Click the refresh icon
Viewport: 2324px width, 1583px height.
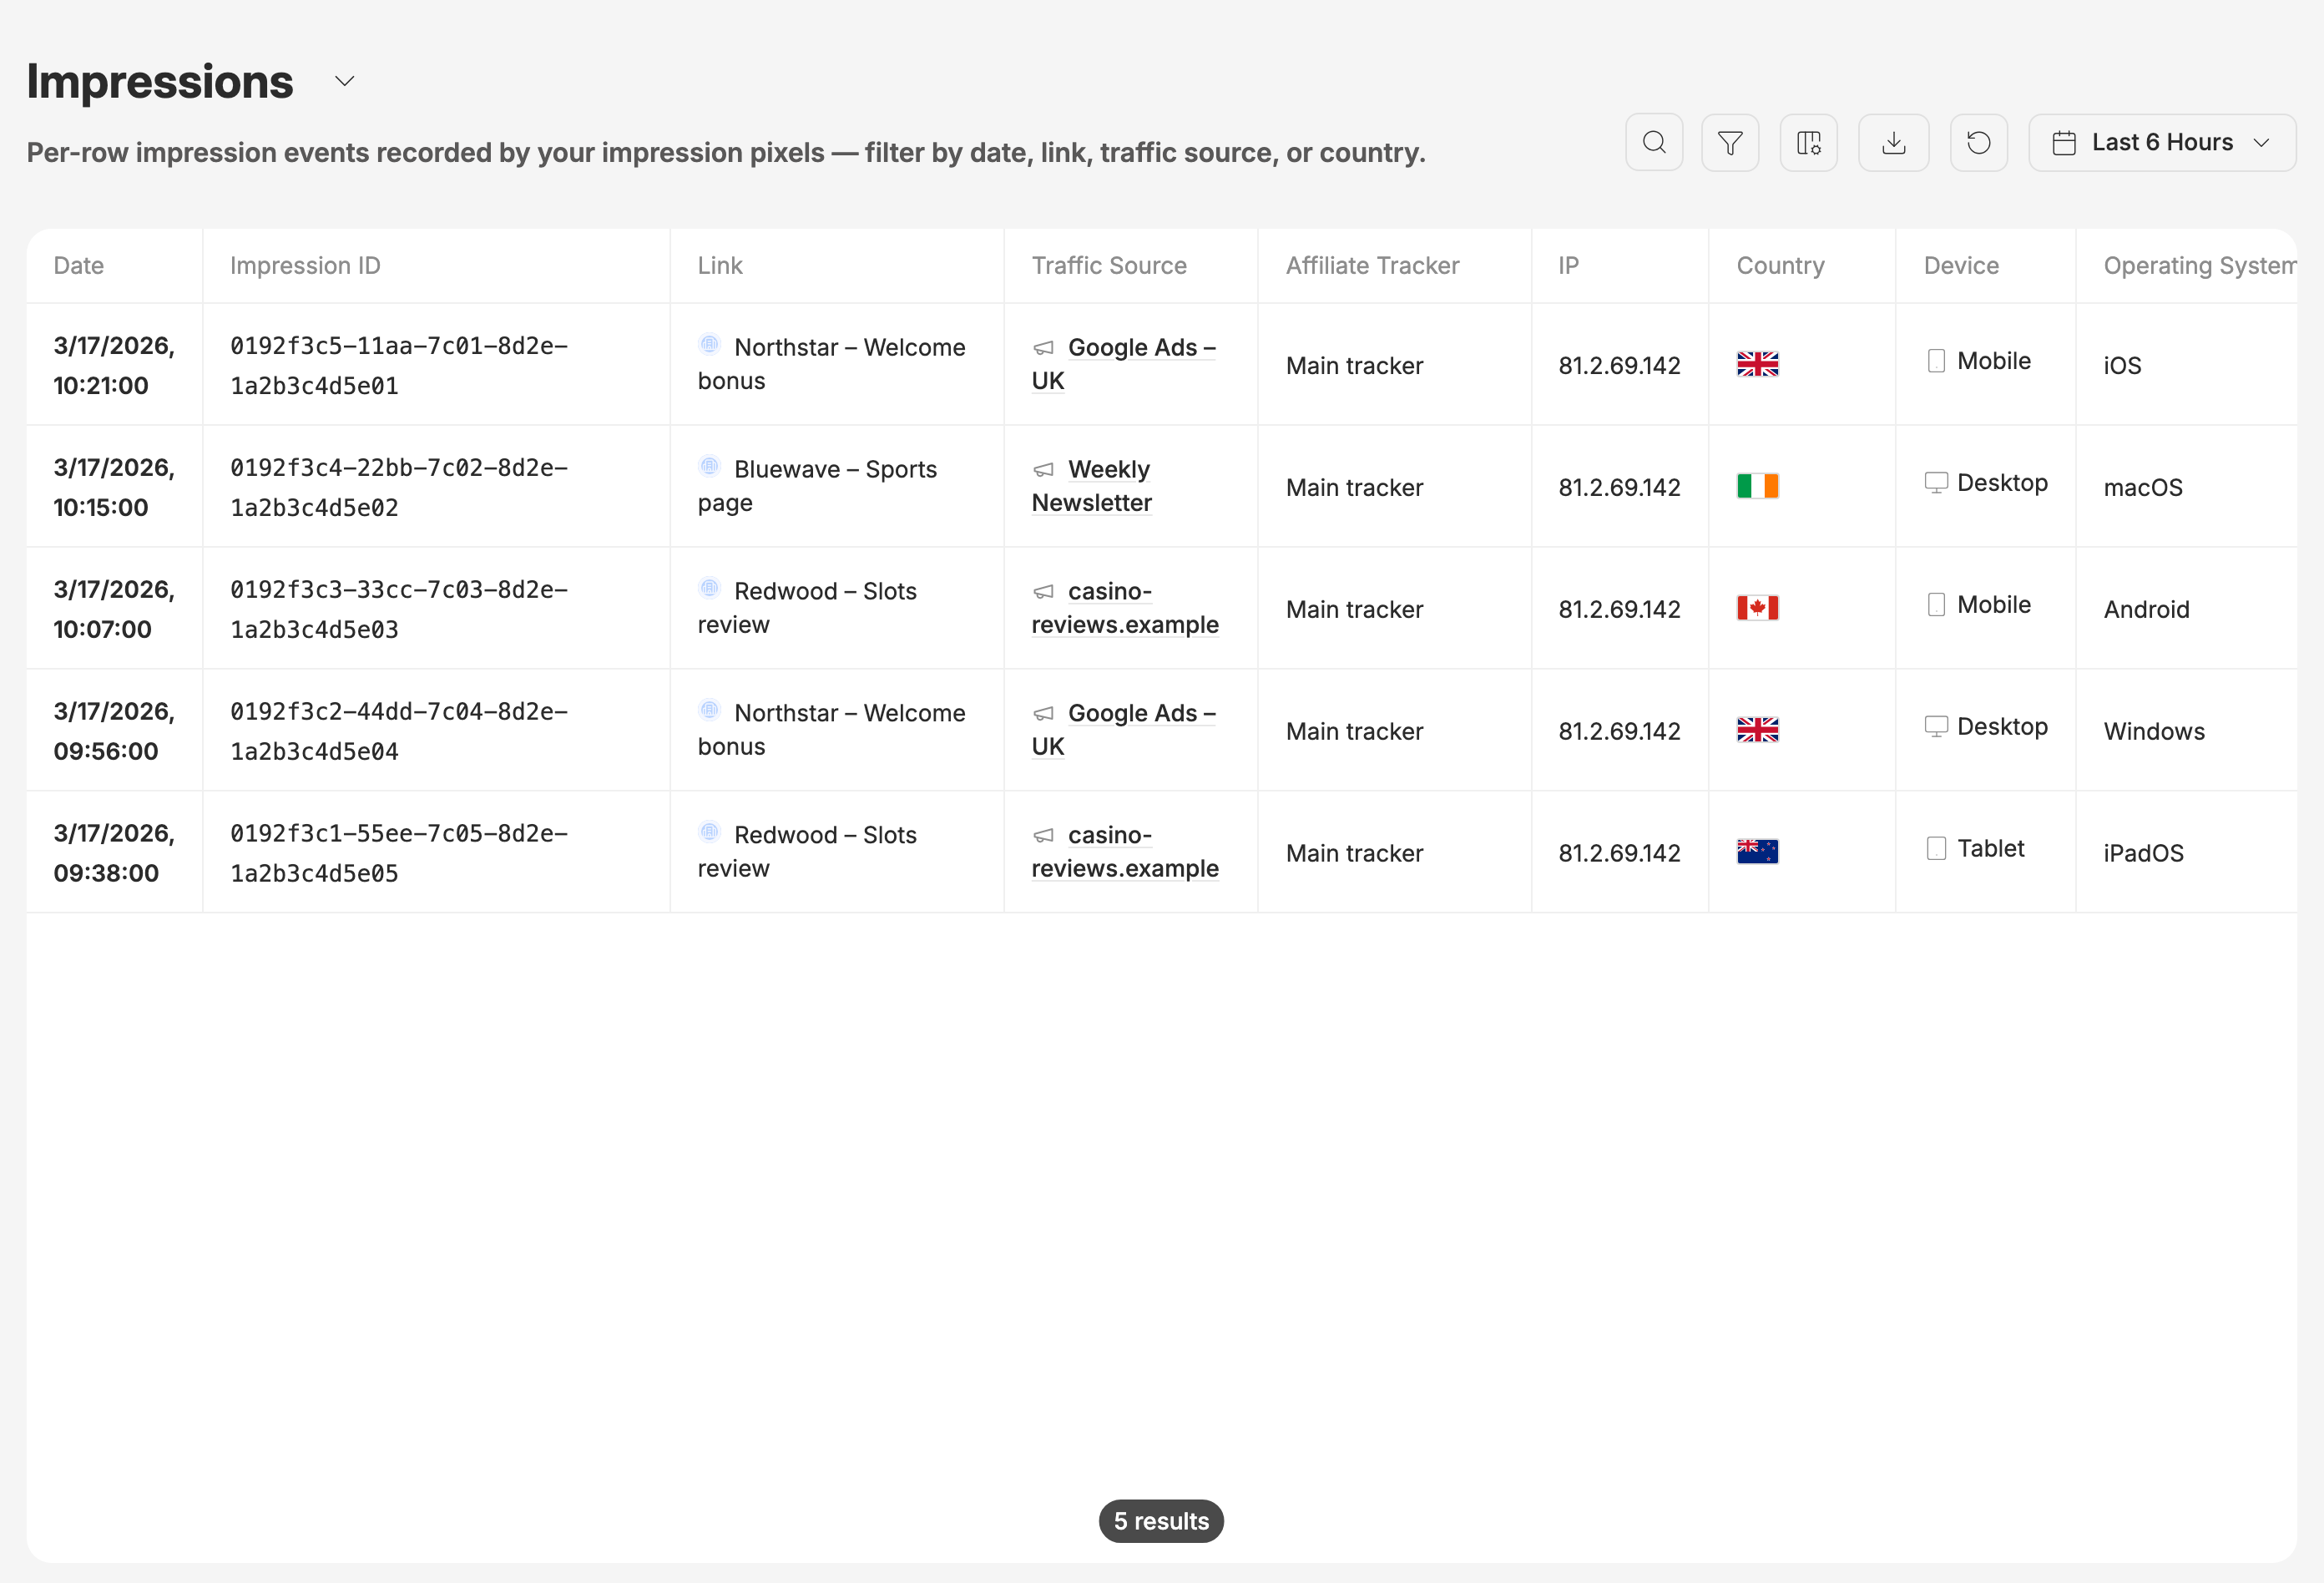coord(1978,143)
